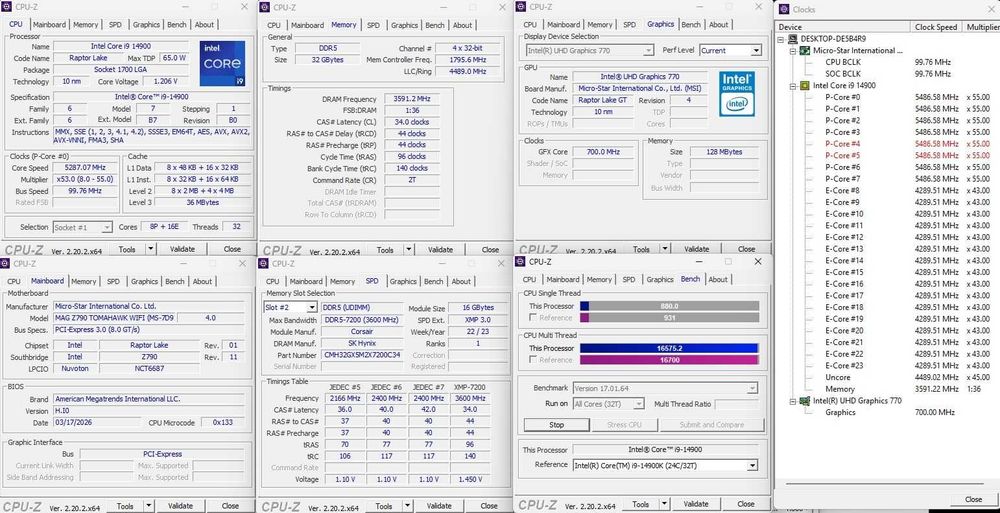Click the CPU-Z title icon of the Bench window
This screenshot has height=513, width=1000.
click(521, 262)
